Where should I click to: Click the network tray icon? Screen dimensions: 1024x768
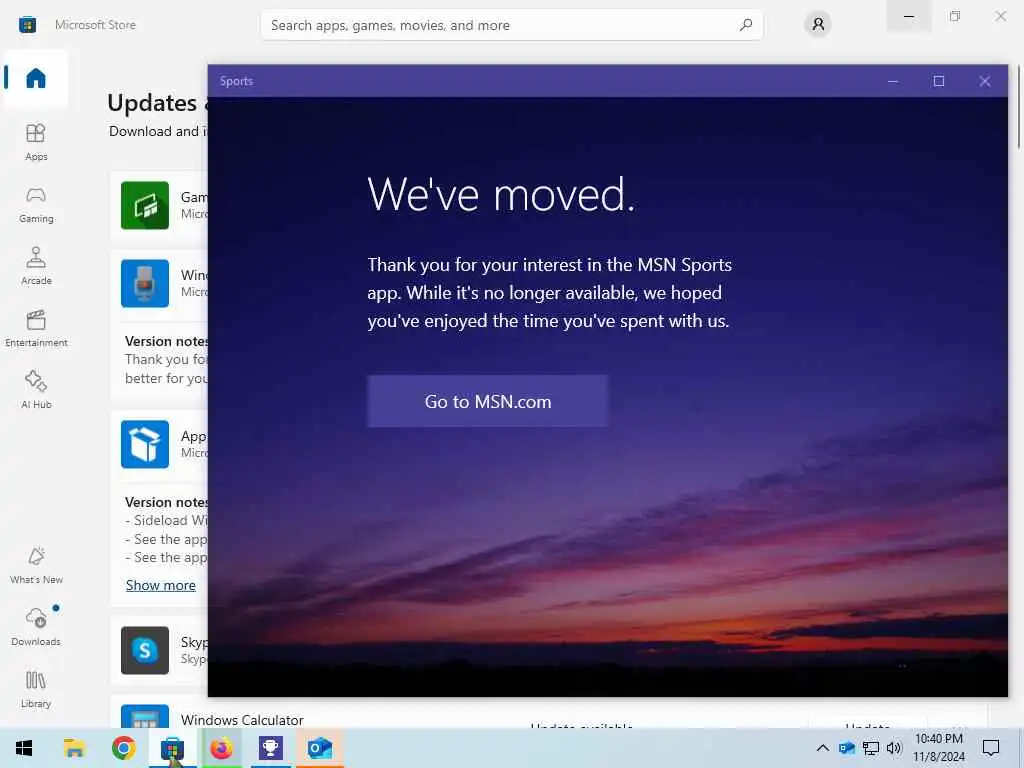871,748
